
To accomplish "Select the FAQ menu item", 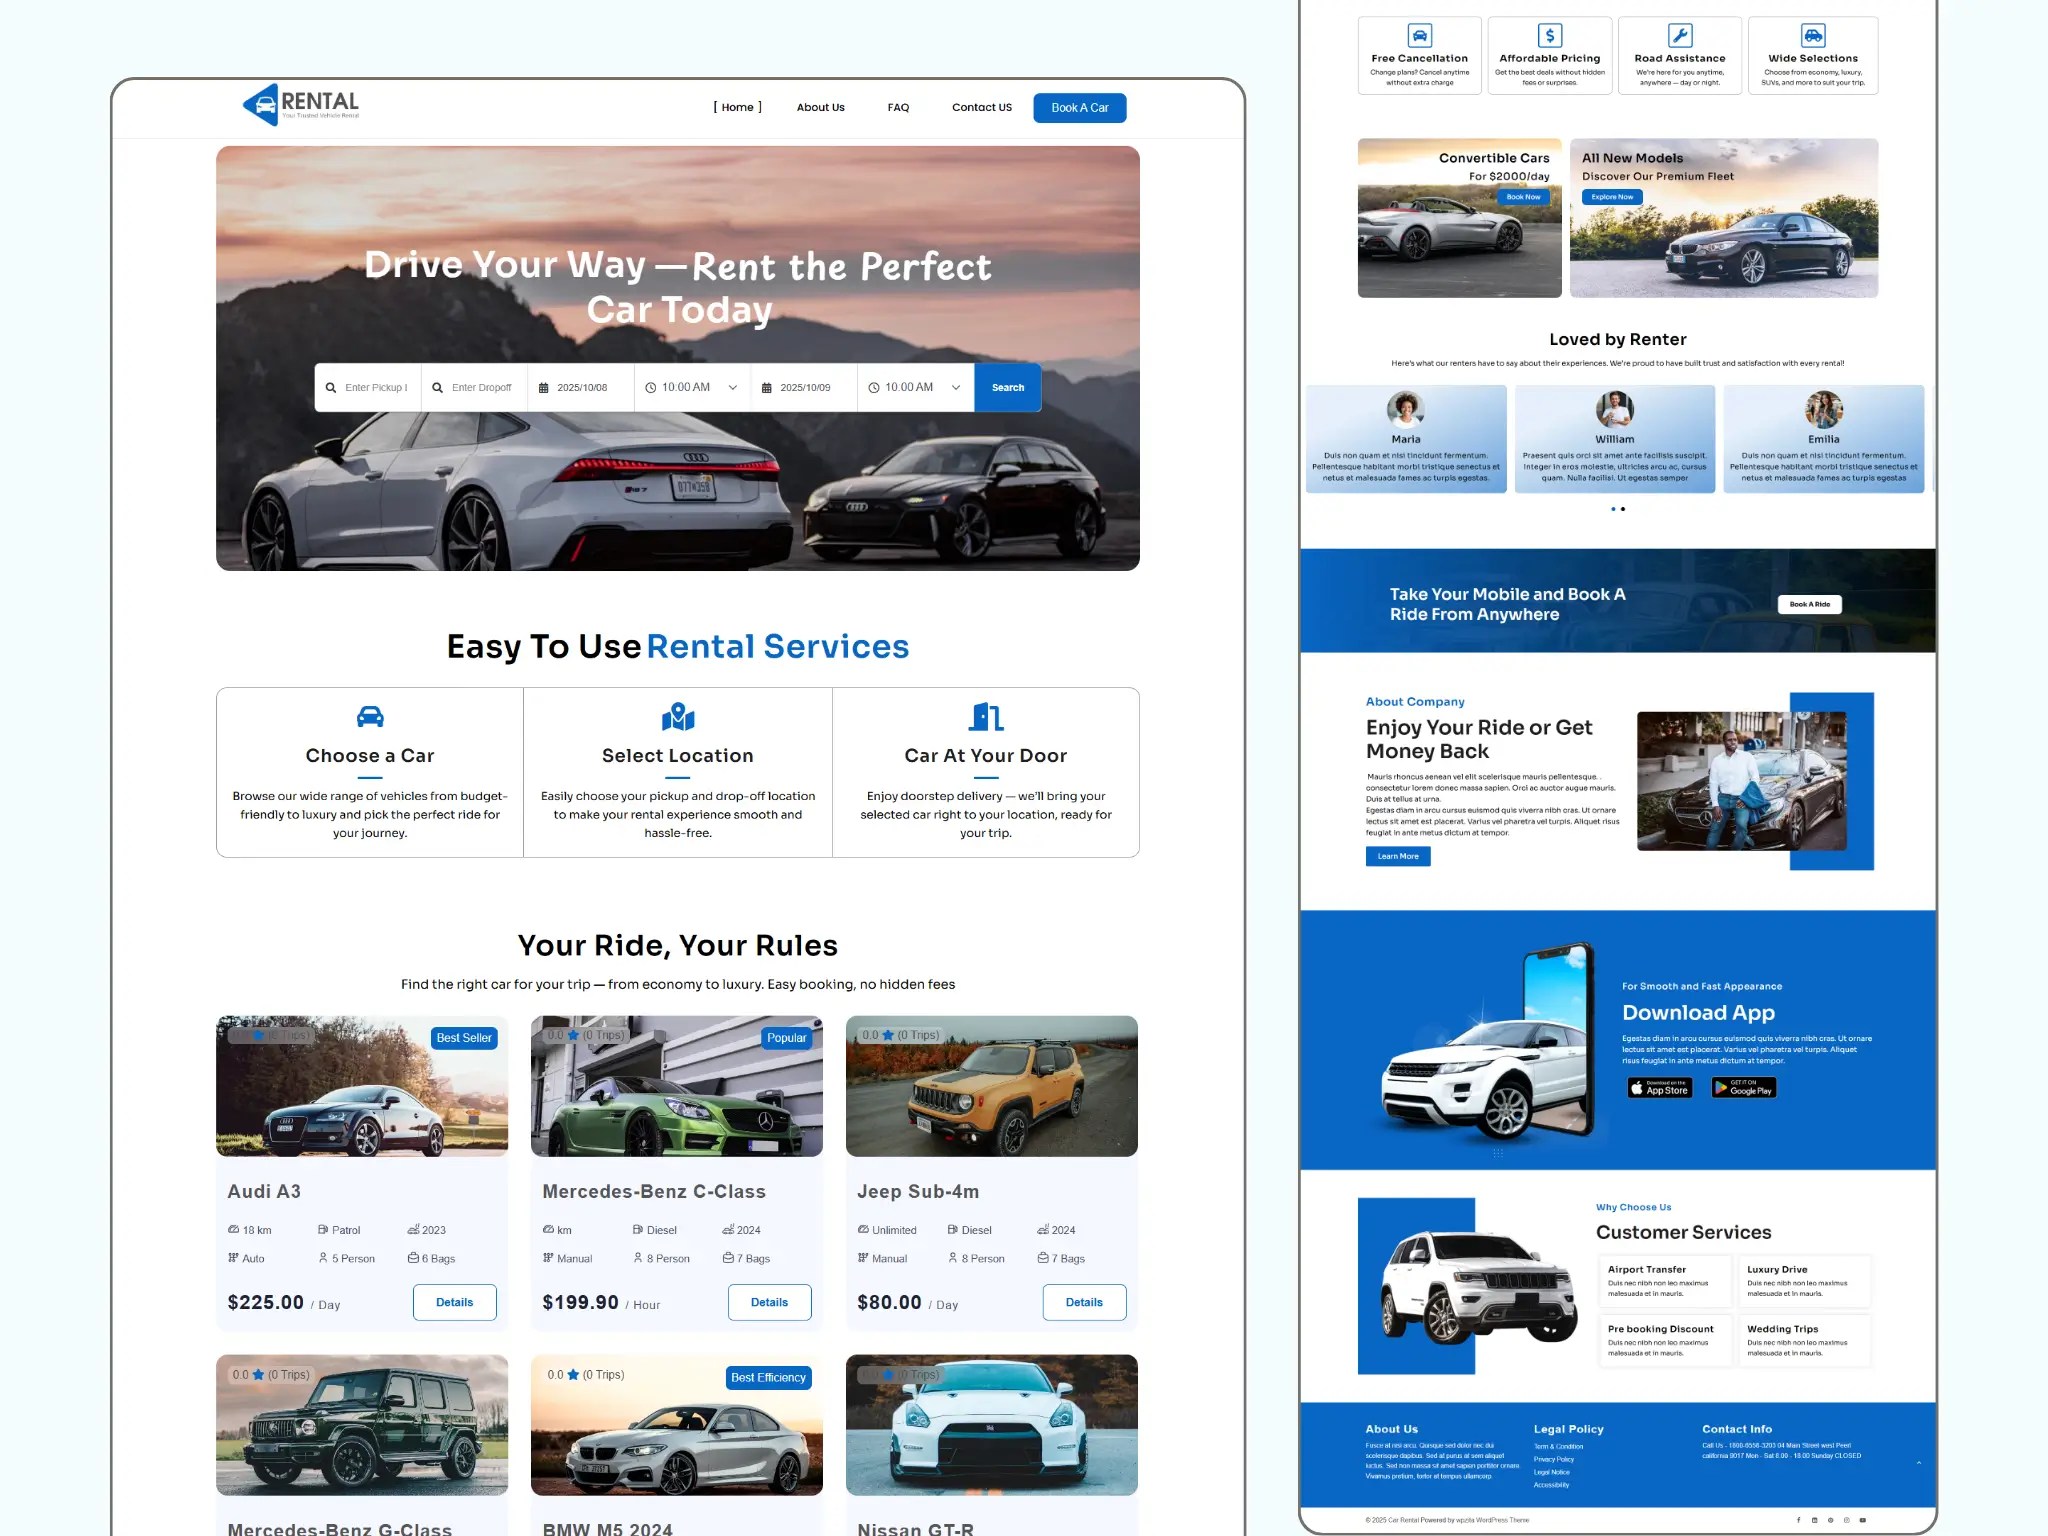I will click(x=897, y=107).
